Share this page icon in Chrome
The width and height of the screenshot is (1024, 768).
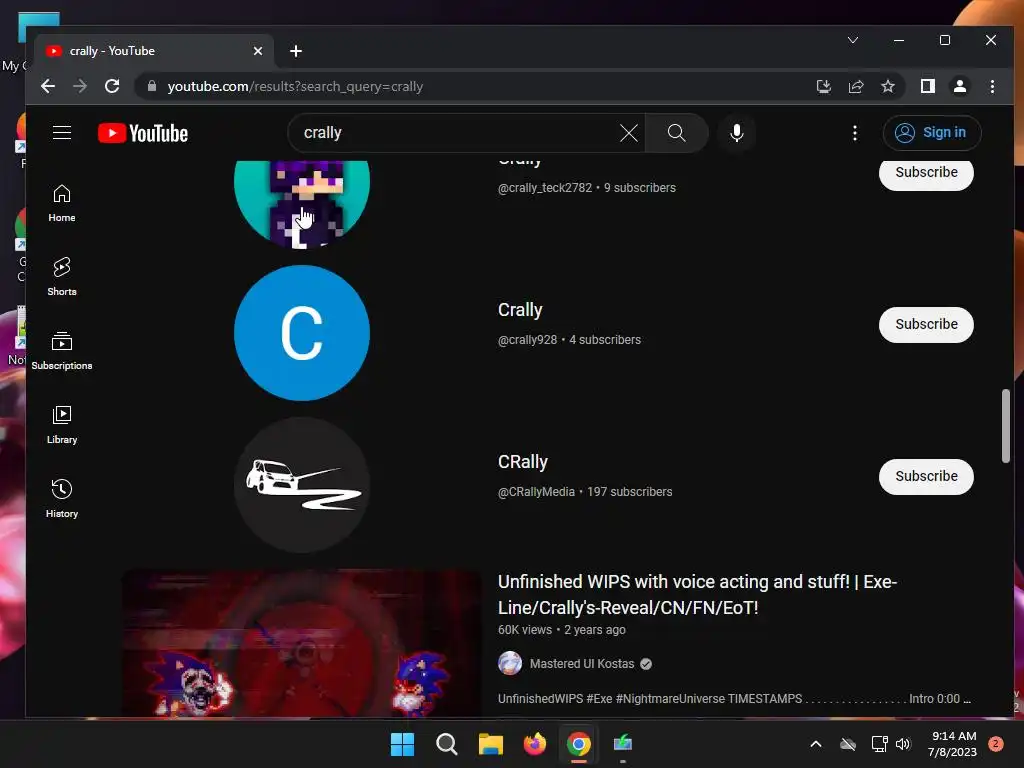pos(856,86)
